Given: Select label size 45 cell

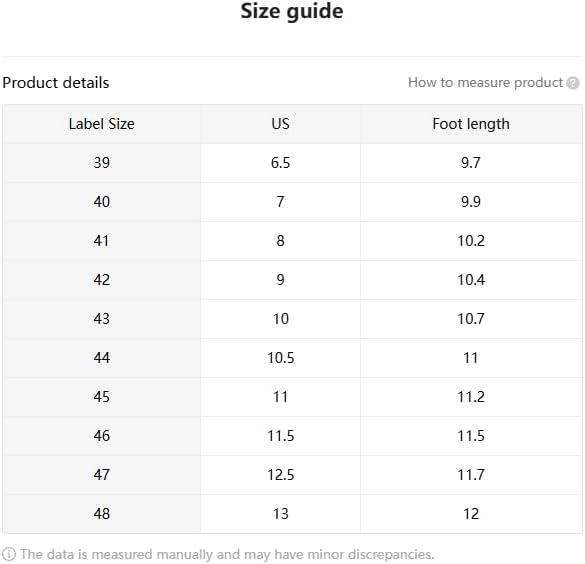Looking at the screenshot, I should coord(101,397).
